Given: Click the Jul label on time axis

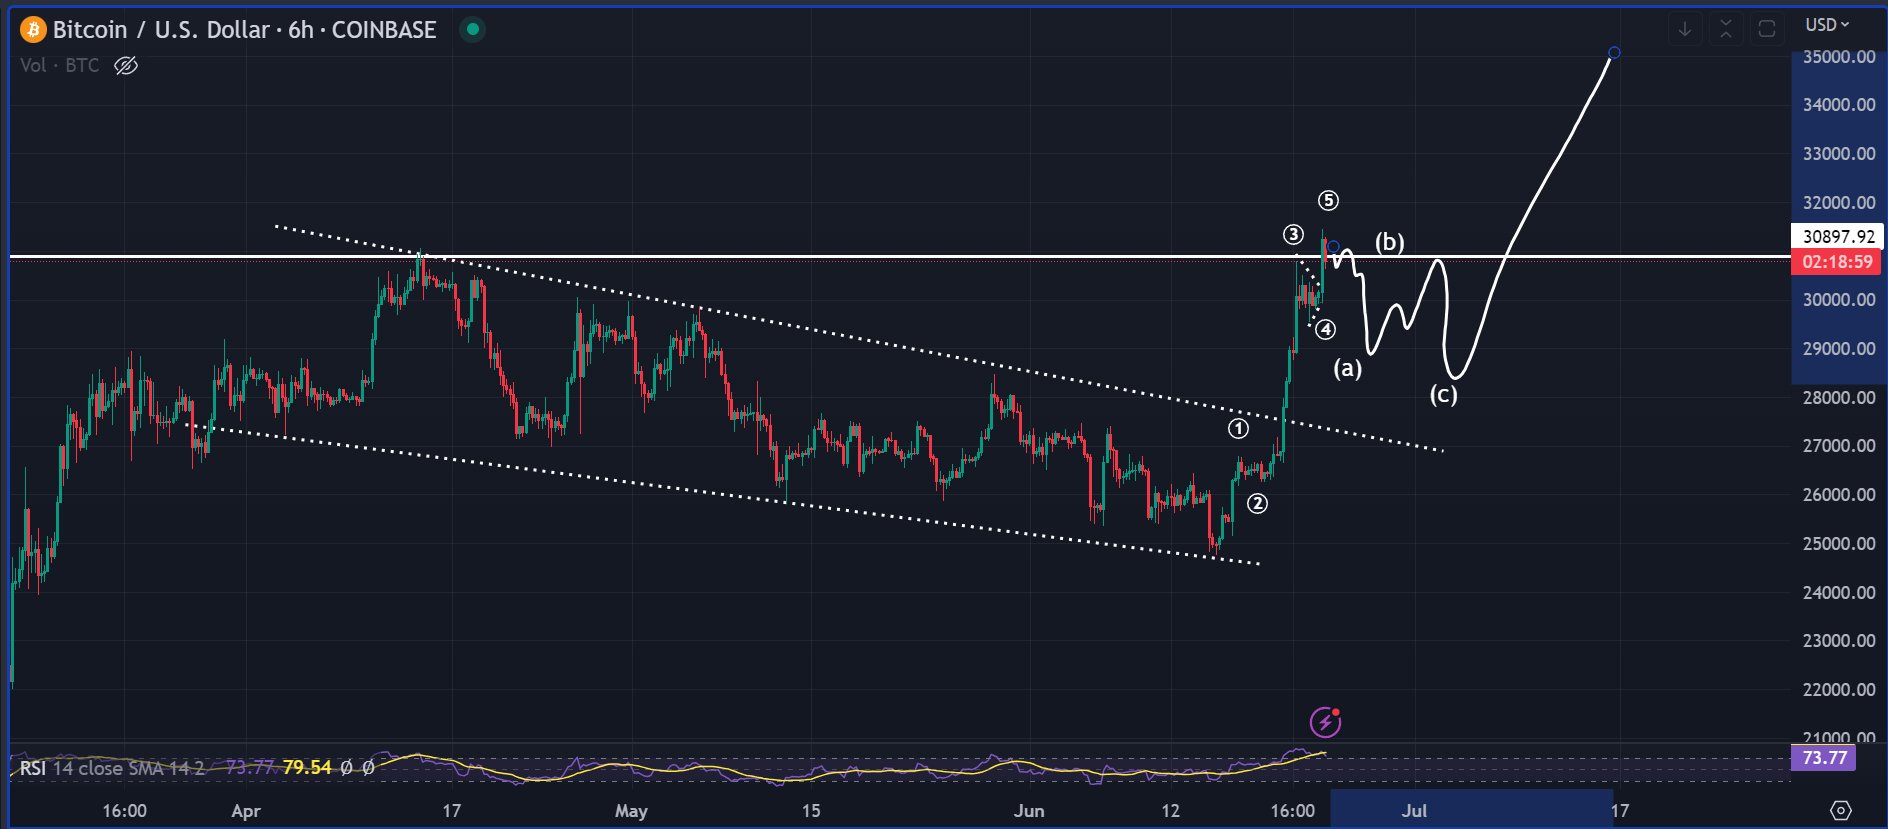Looking at the screenshot, I should 1413,811.
